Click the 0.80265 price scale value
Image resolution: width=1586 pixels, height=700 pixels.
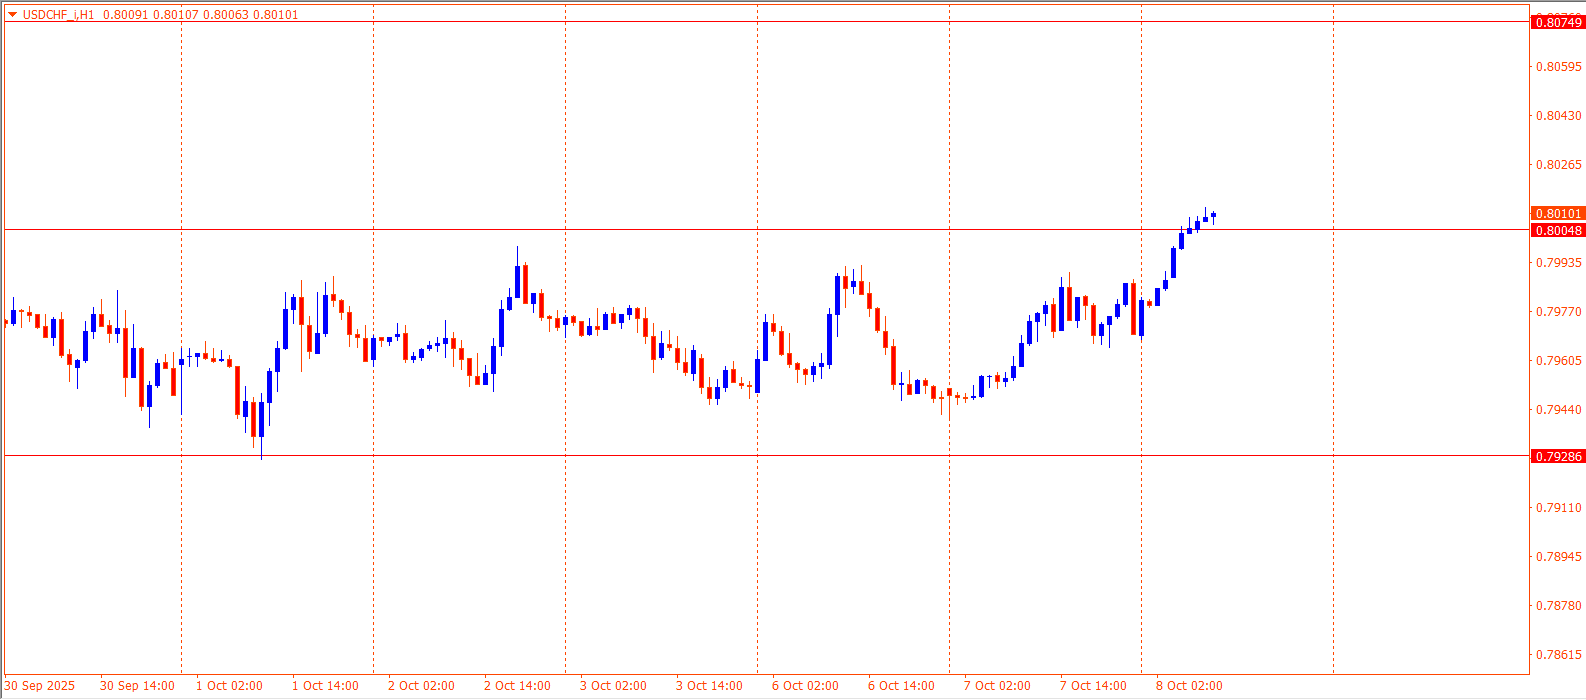1558,165
